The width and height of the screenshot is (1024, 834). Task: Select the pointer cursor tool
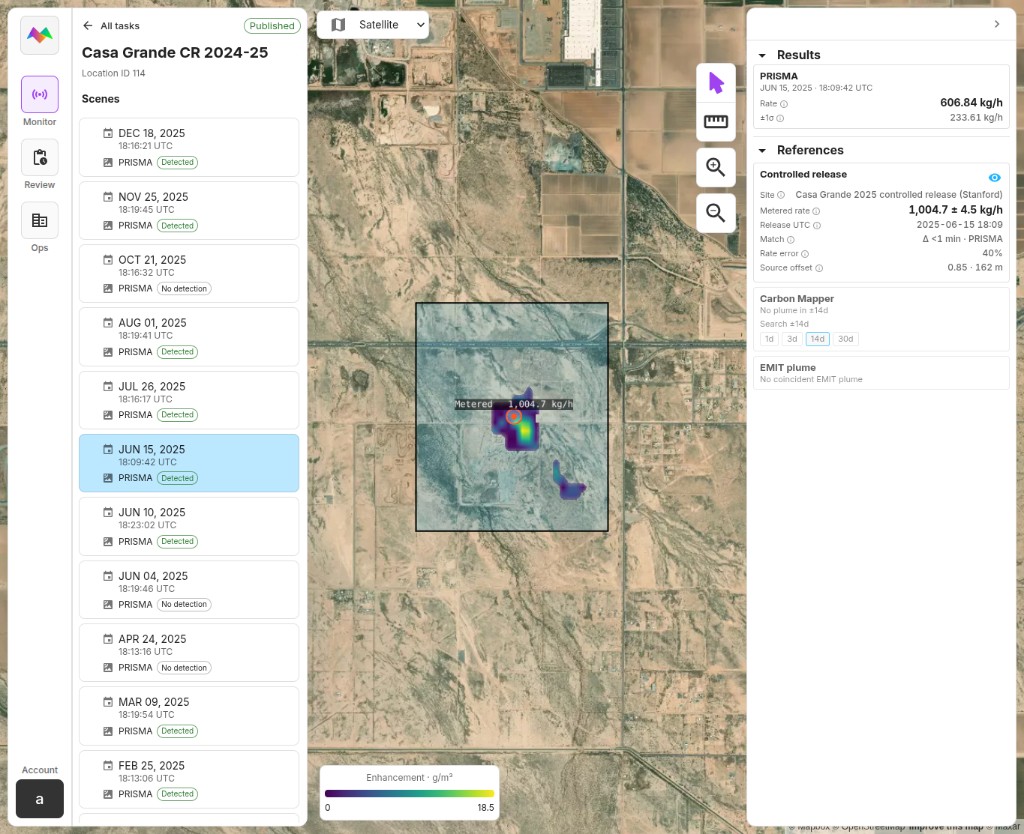[716, 83]
